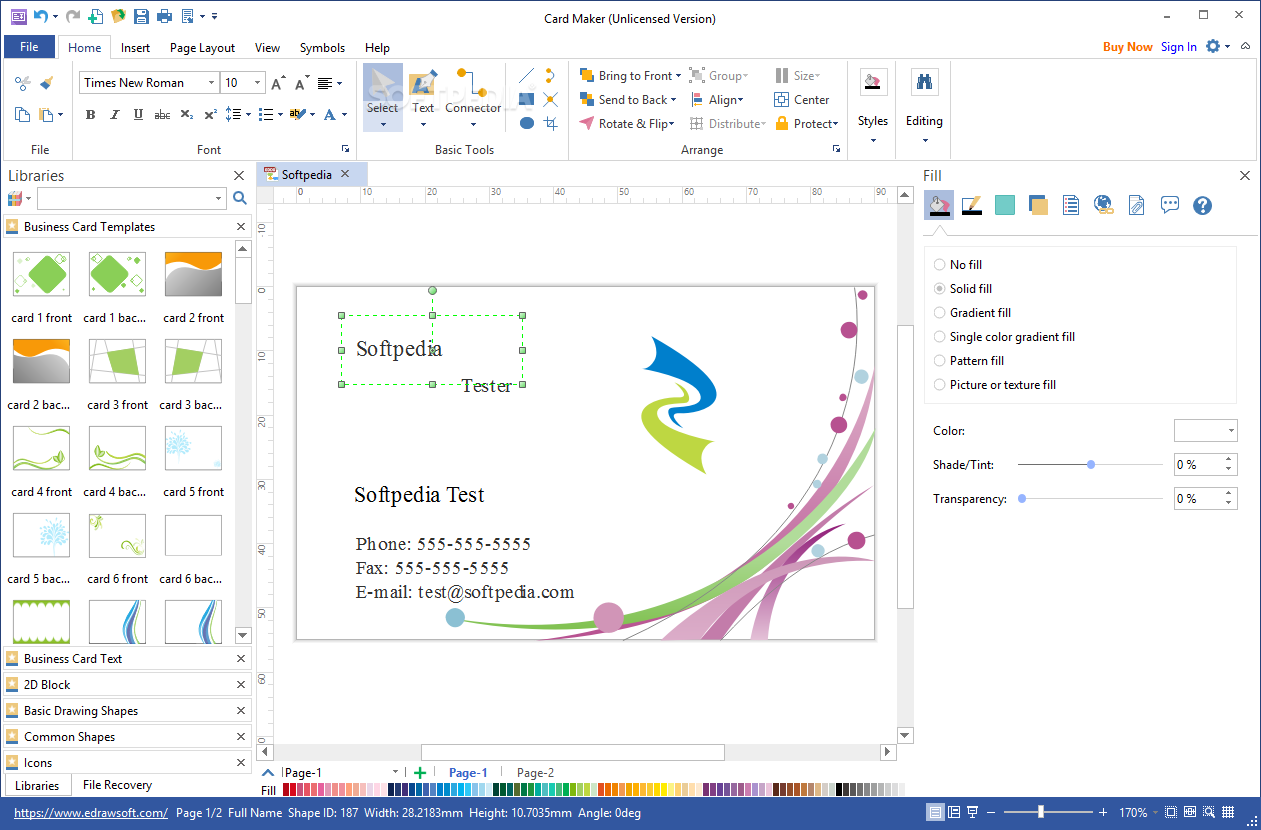Increase the Transparency stepper value
The width and height of the screenshot is (1261, 830).
(x=1229, y=493)
